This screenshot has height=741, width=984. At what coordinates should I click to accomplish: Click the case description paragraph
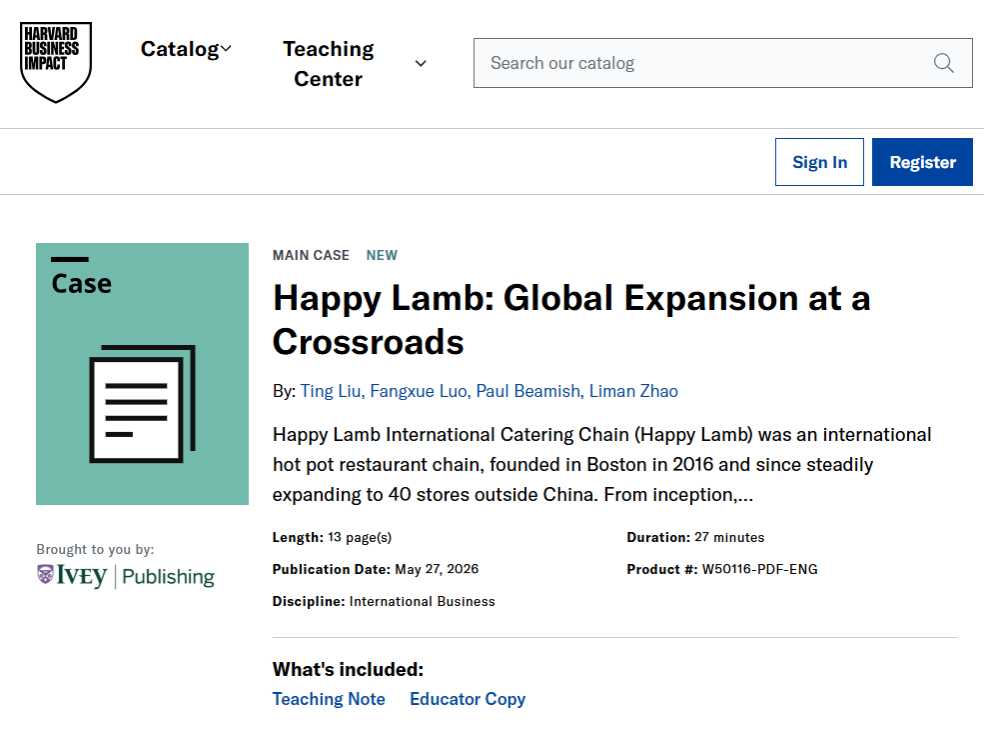coord(602,464)
